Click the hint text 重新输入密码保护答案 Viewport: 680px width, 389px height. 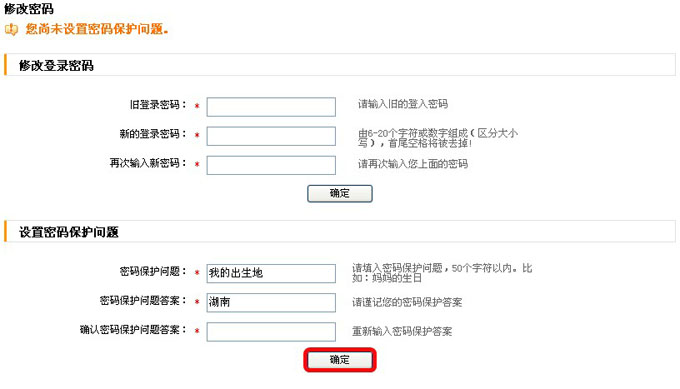tap(402, 332)
